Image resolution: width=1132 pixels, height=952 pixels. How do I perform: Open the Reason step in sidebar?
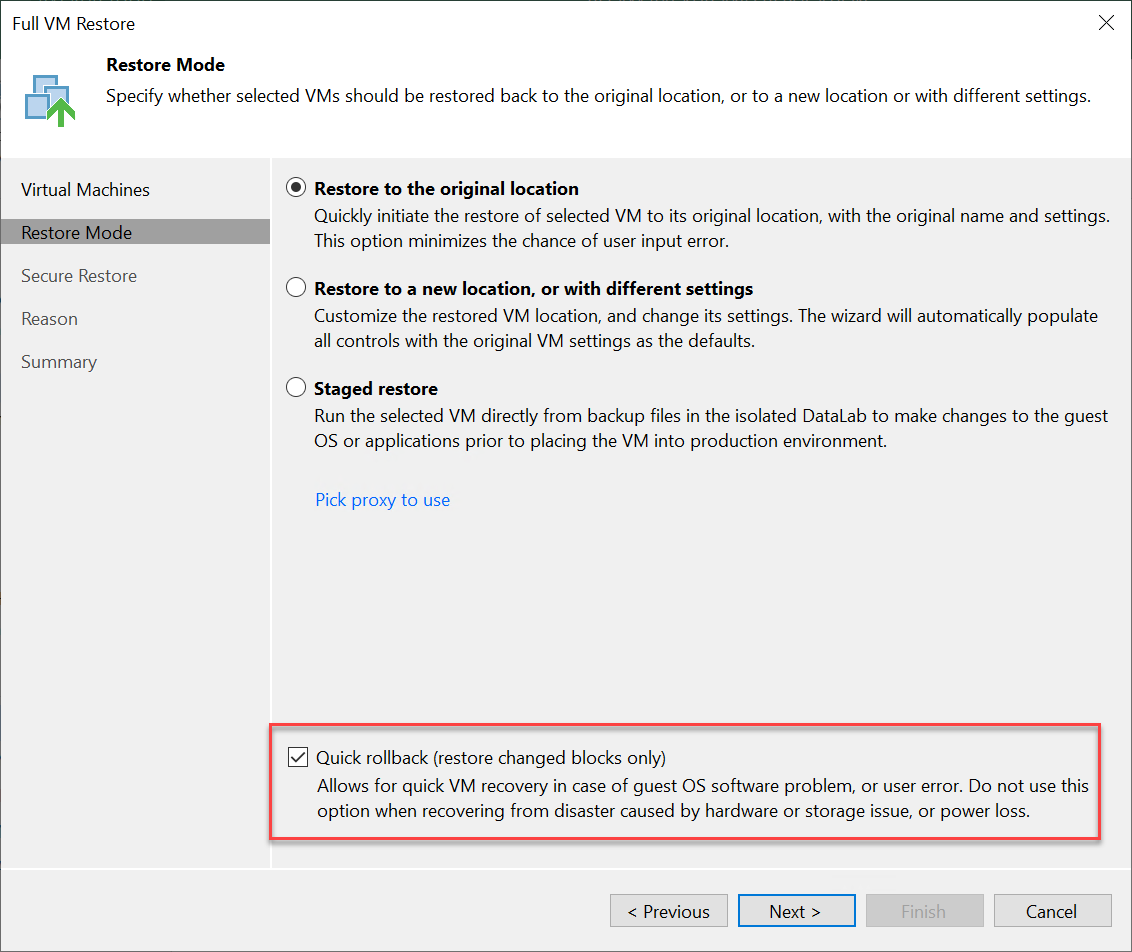49,319
